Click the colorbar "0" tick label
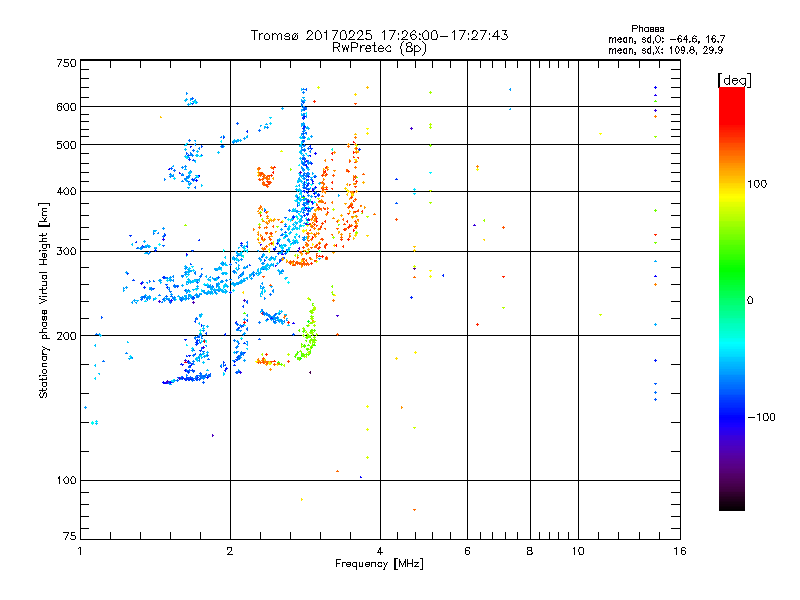The height and width of the screenshot is (600, 800). pyautogui.click(x=750, y=301)
